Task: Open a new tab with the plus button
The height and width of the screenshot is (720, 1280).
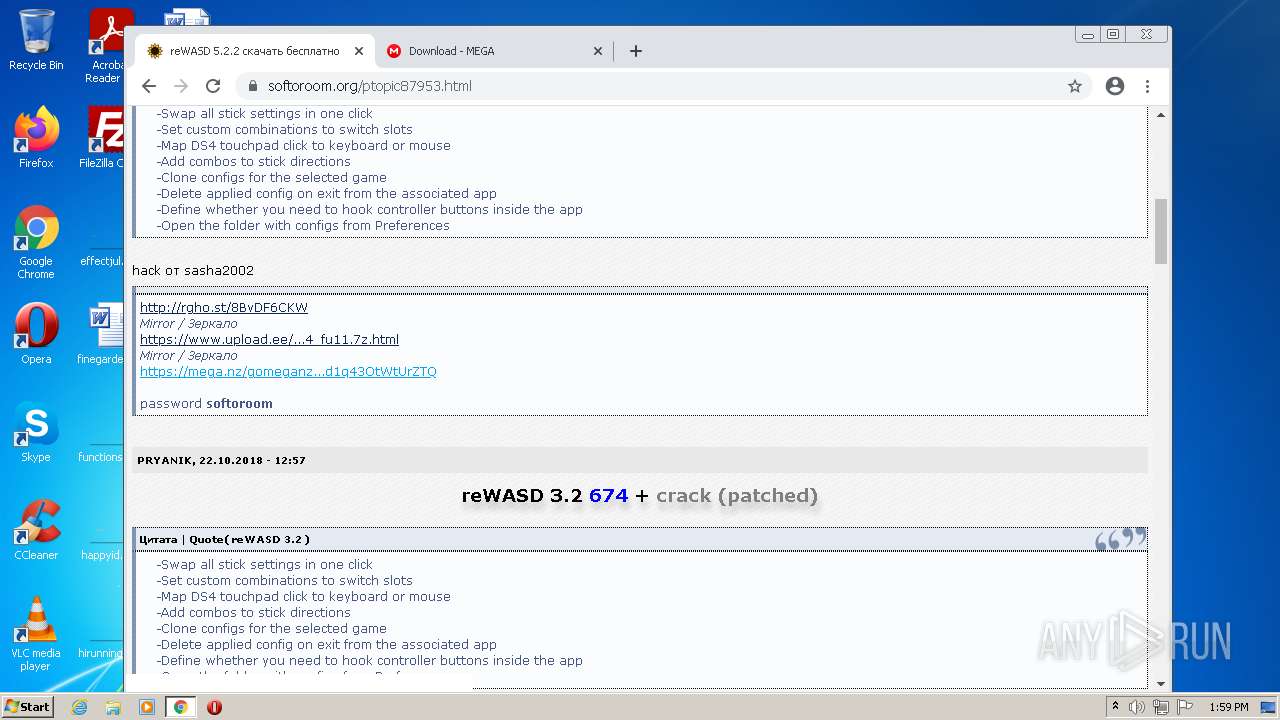Action: coord(636,51)
